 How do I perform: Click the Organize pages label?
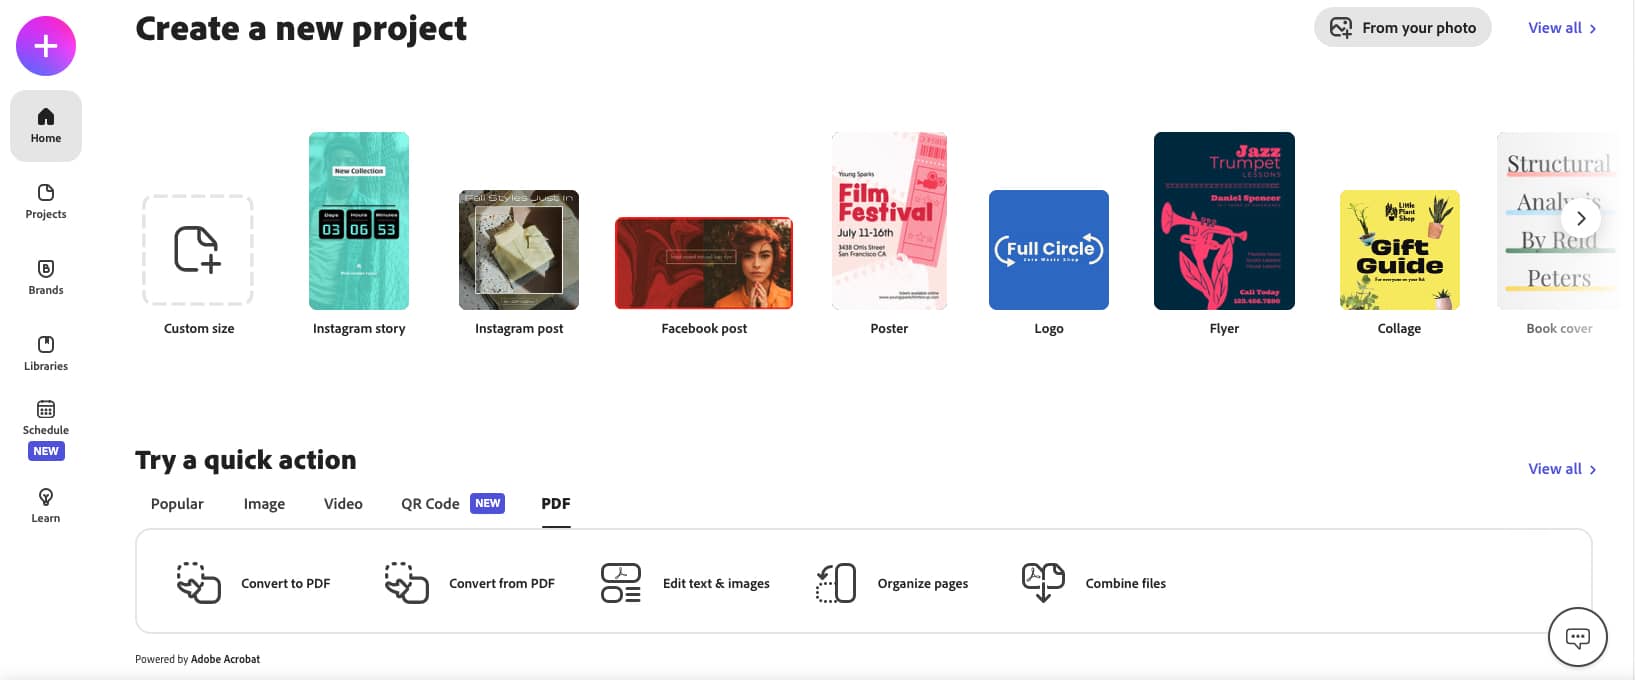[923, 584]
